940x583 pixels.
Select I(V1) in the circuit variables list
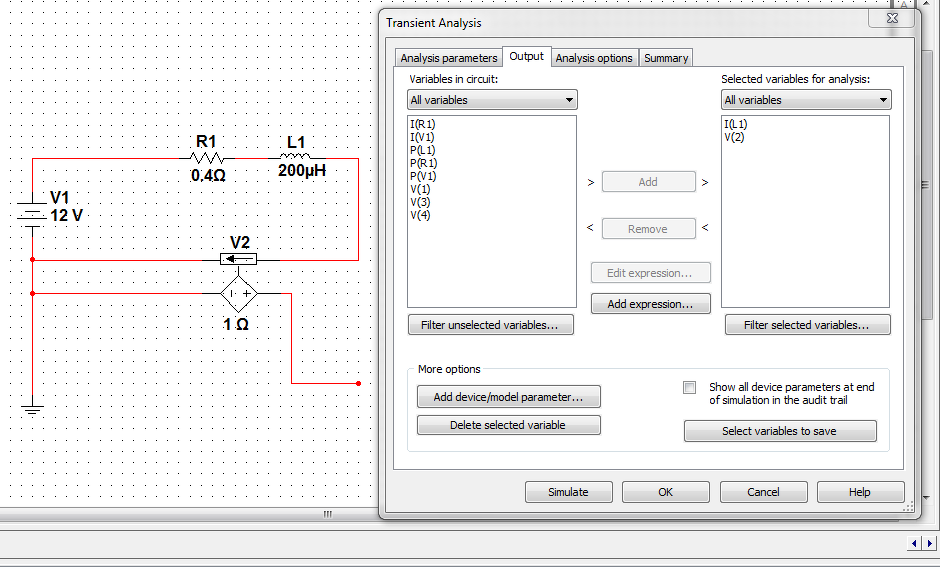[422, 137]
